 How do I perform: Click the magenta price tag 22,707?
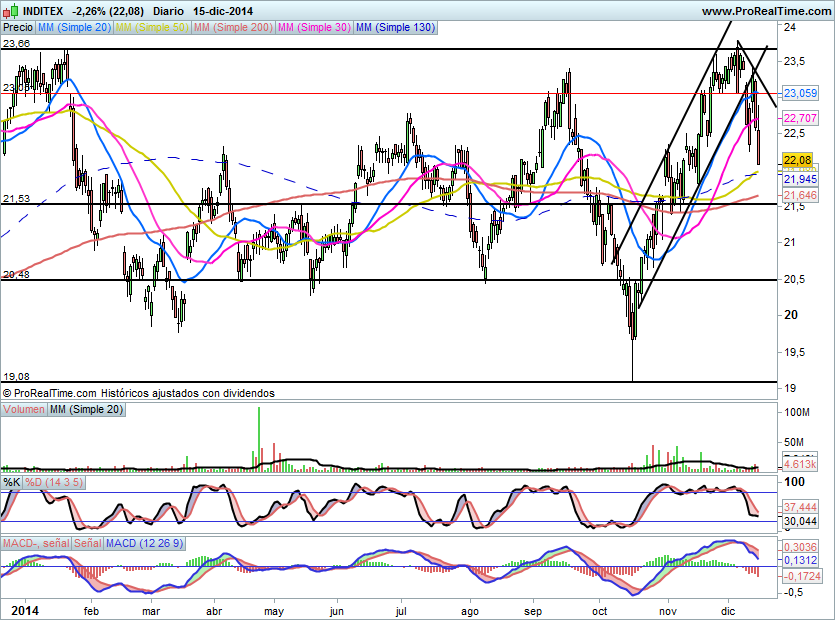[x=800, y=118]
